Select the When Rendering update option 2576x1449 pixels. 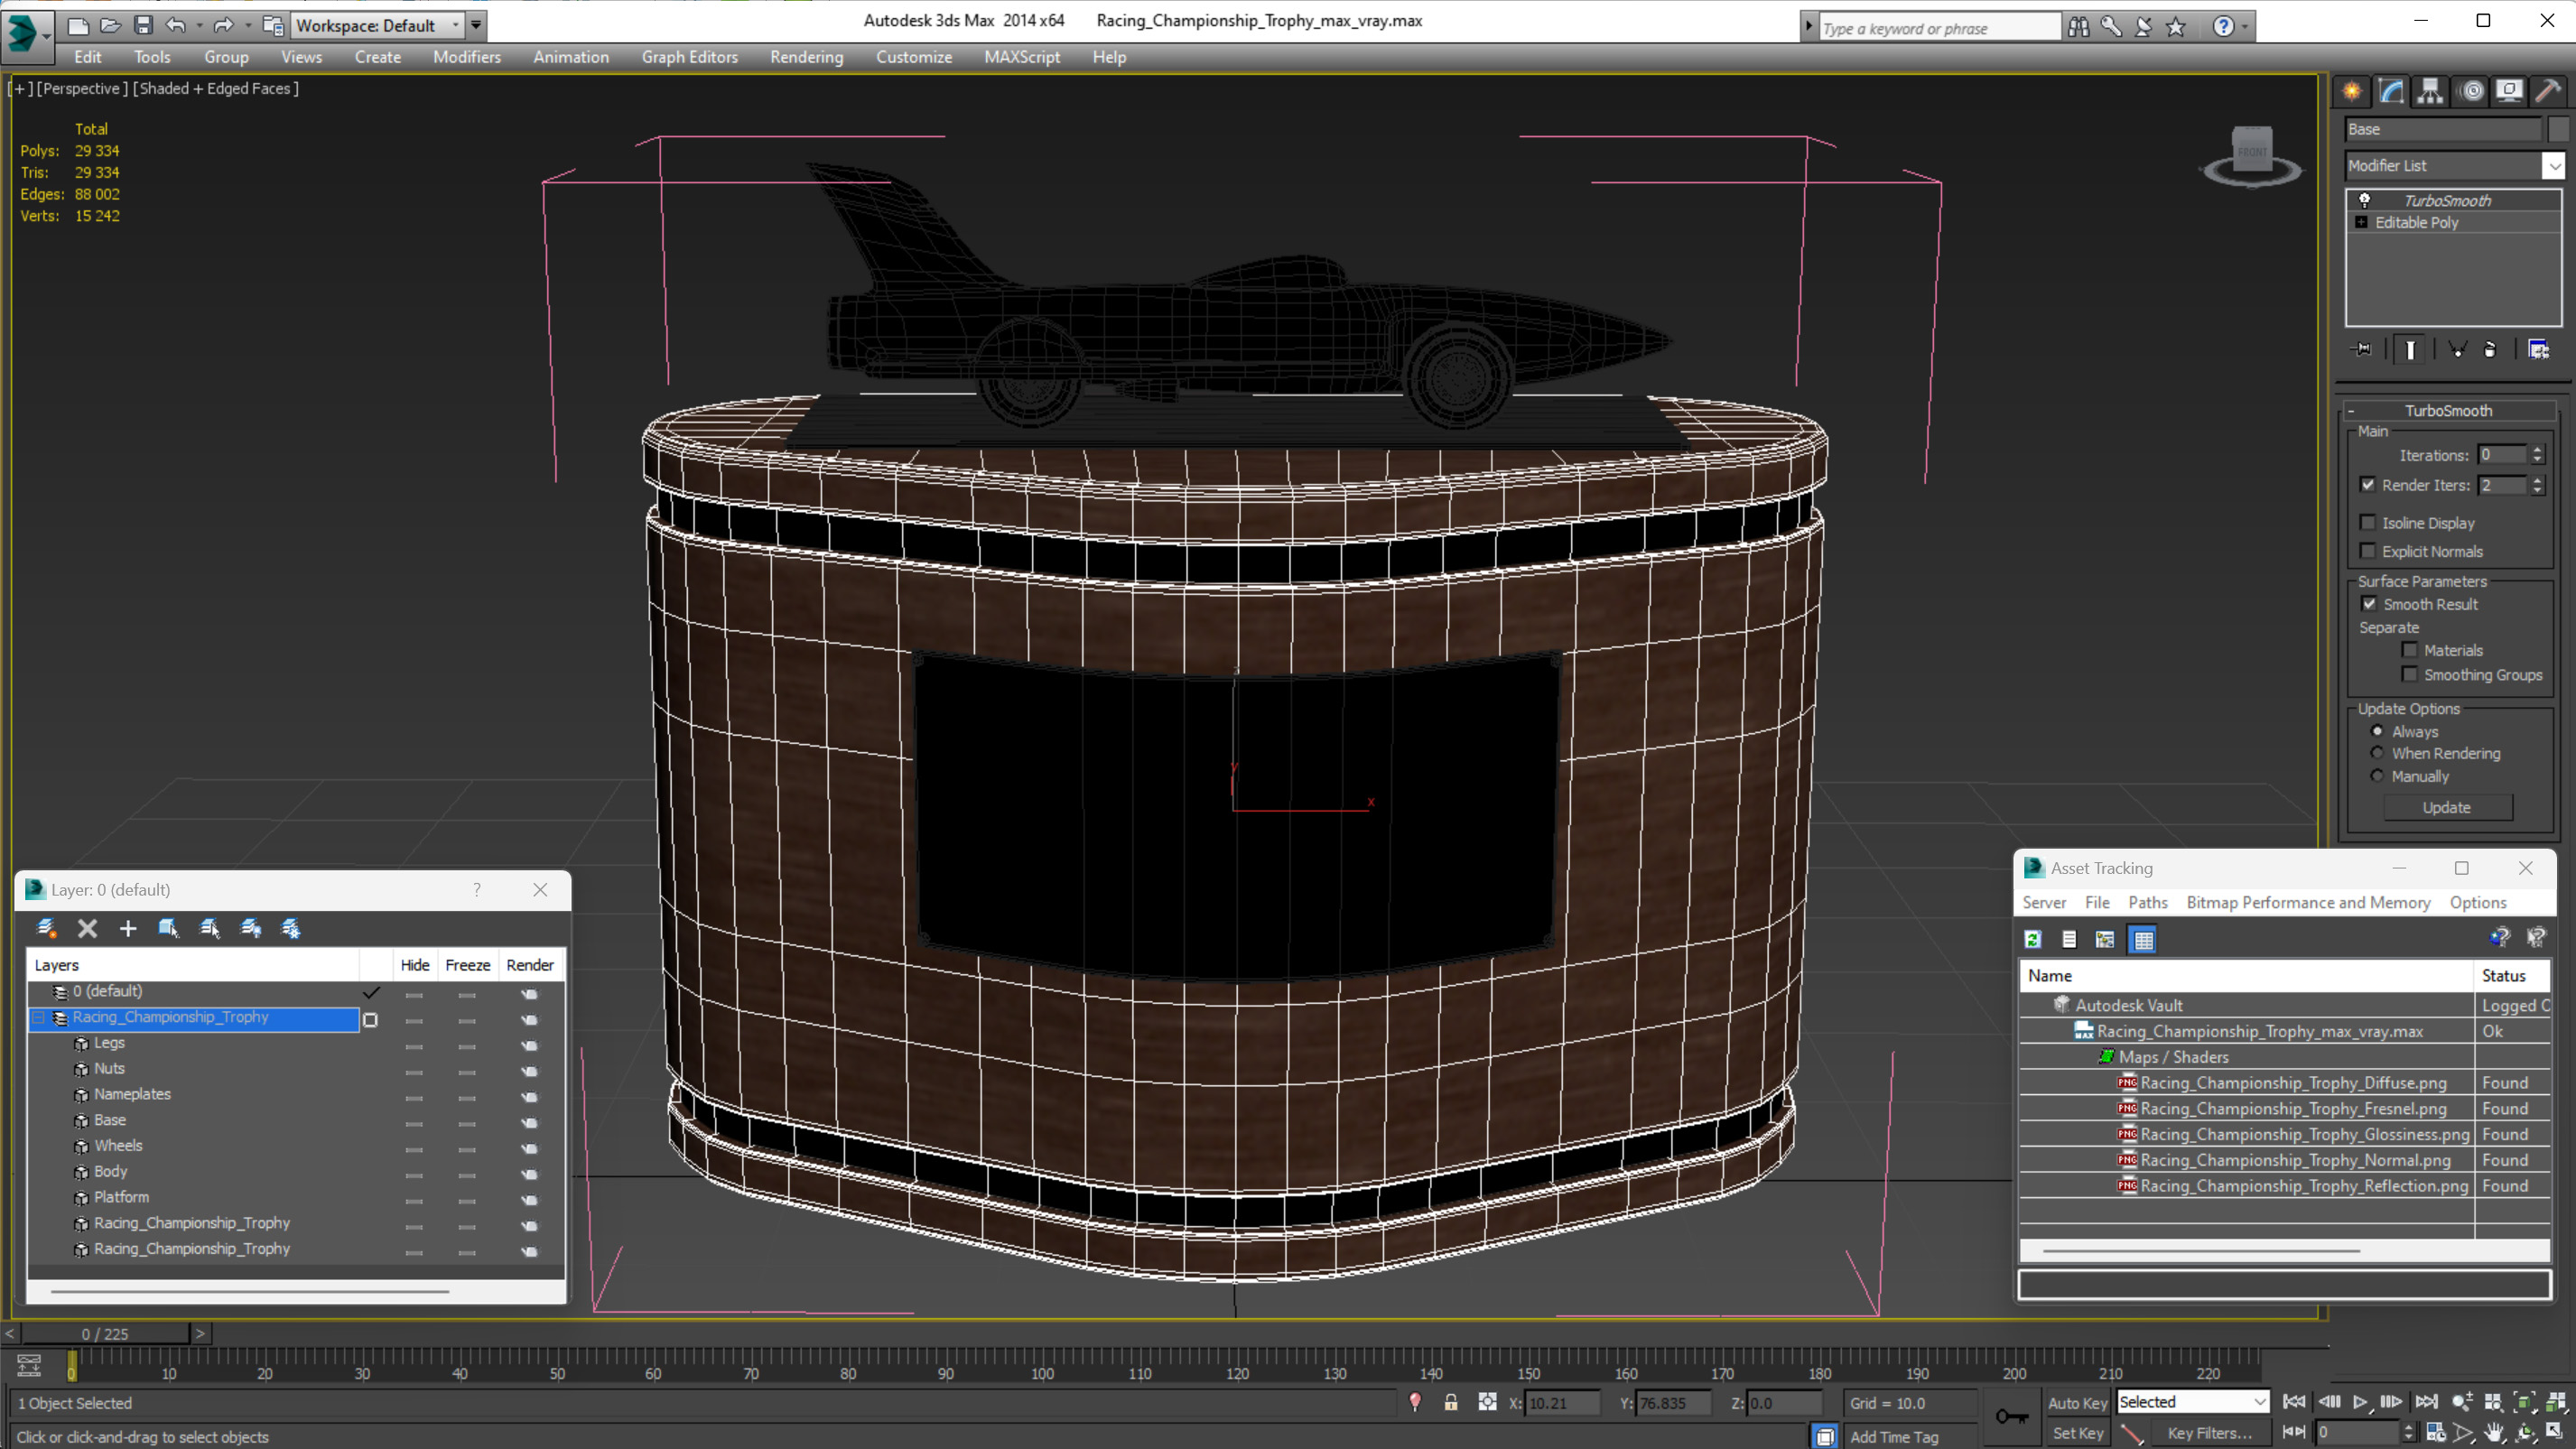coord(2377,753)
